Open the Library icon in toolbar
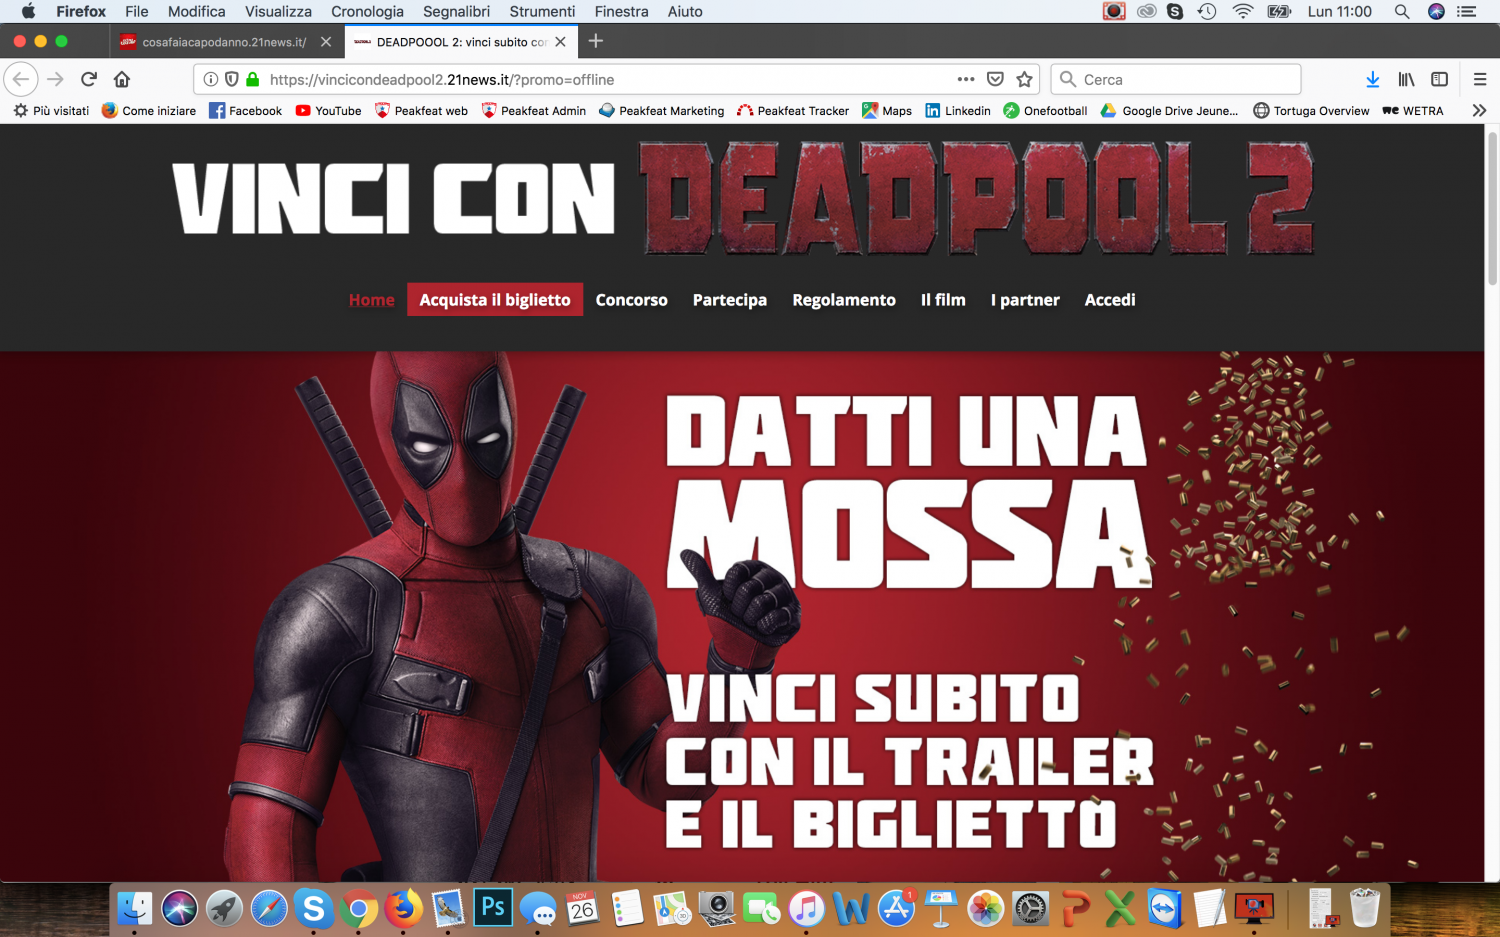Image resolution: width=1500 pixels, height=937 pixels. (1406, 79)
